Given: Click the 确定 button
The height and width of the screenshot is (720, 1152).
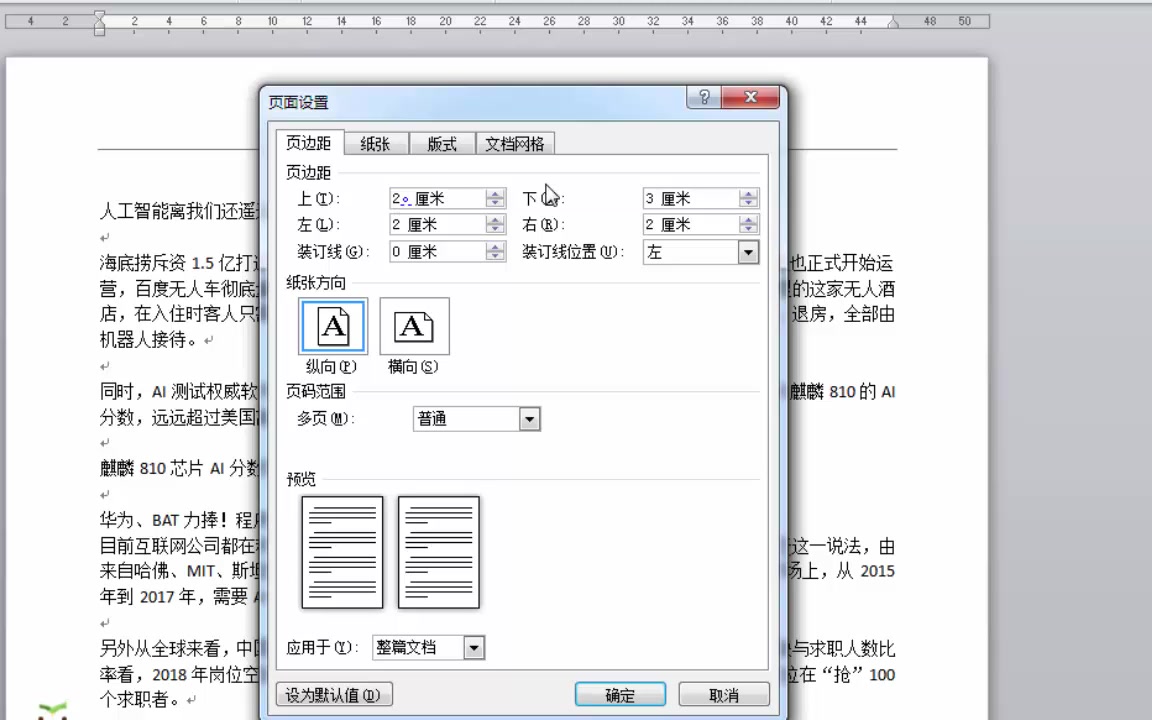Looking at the screenshot, I should point(620,694).
